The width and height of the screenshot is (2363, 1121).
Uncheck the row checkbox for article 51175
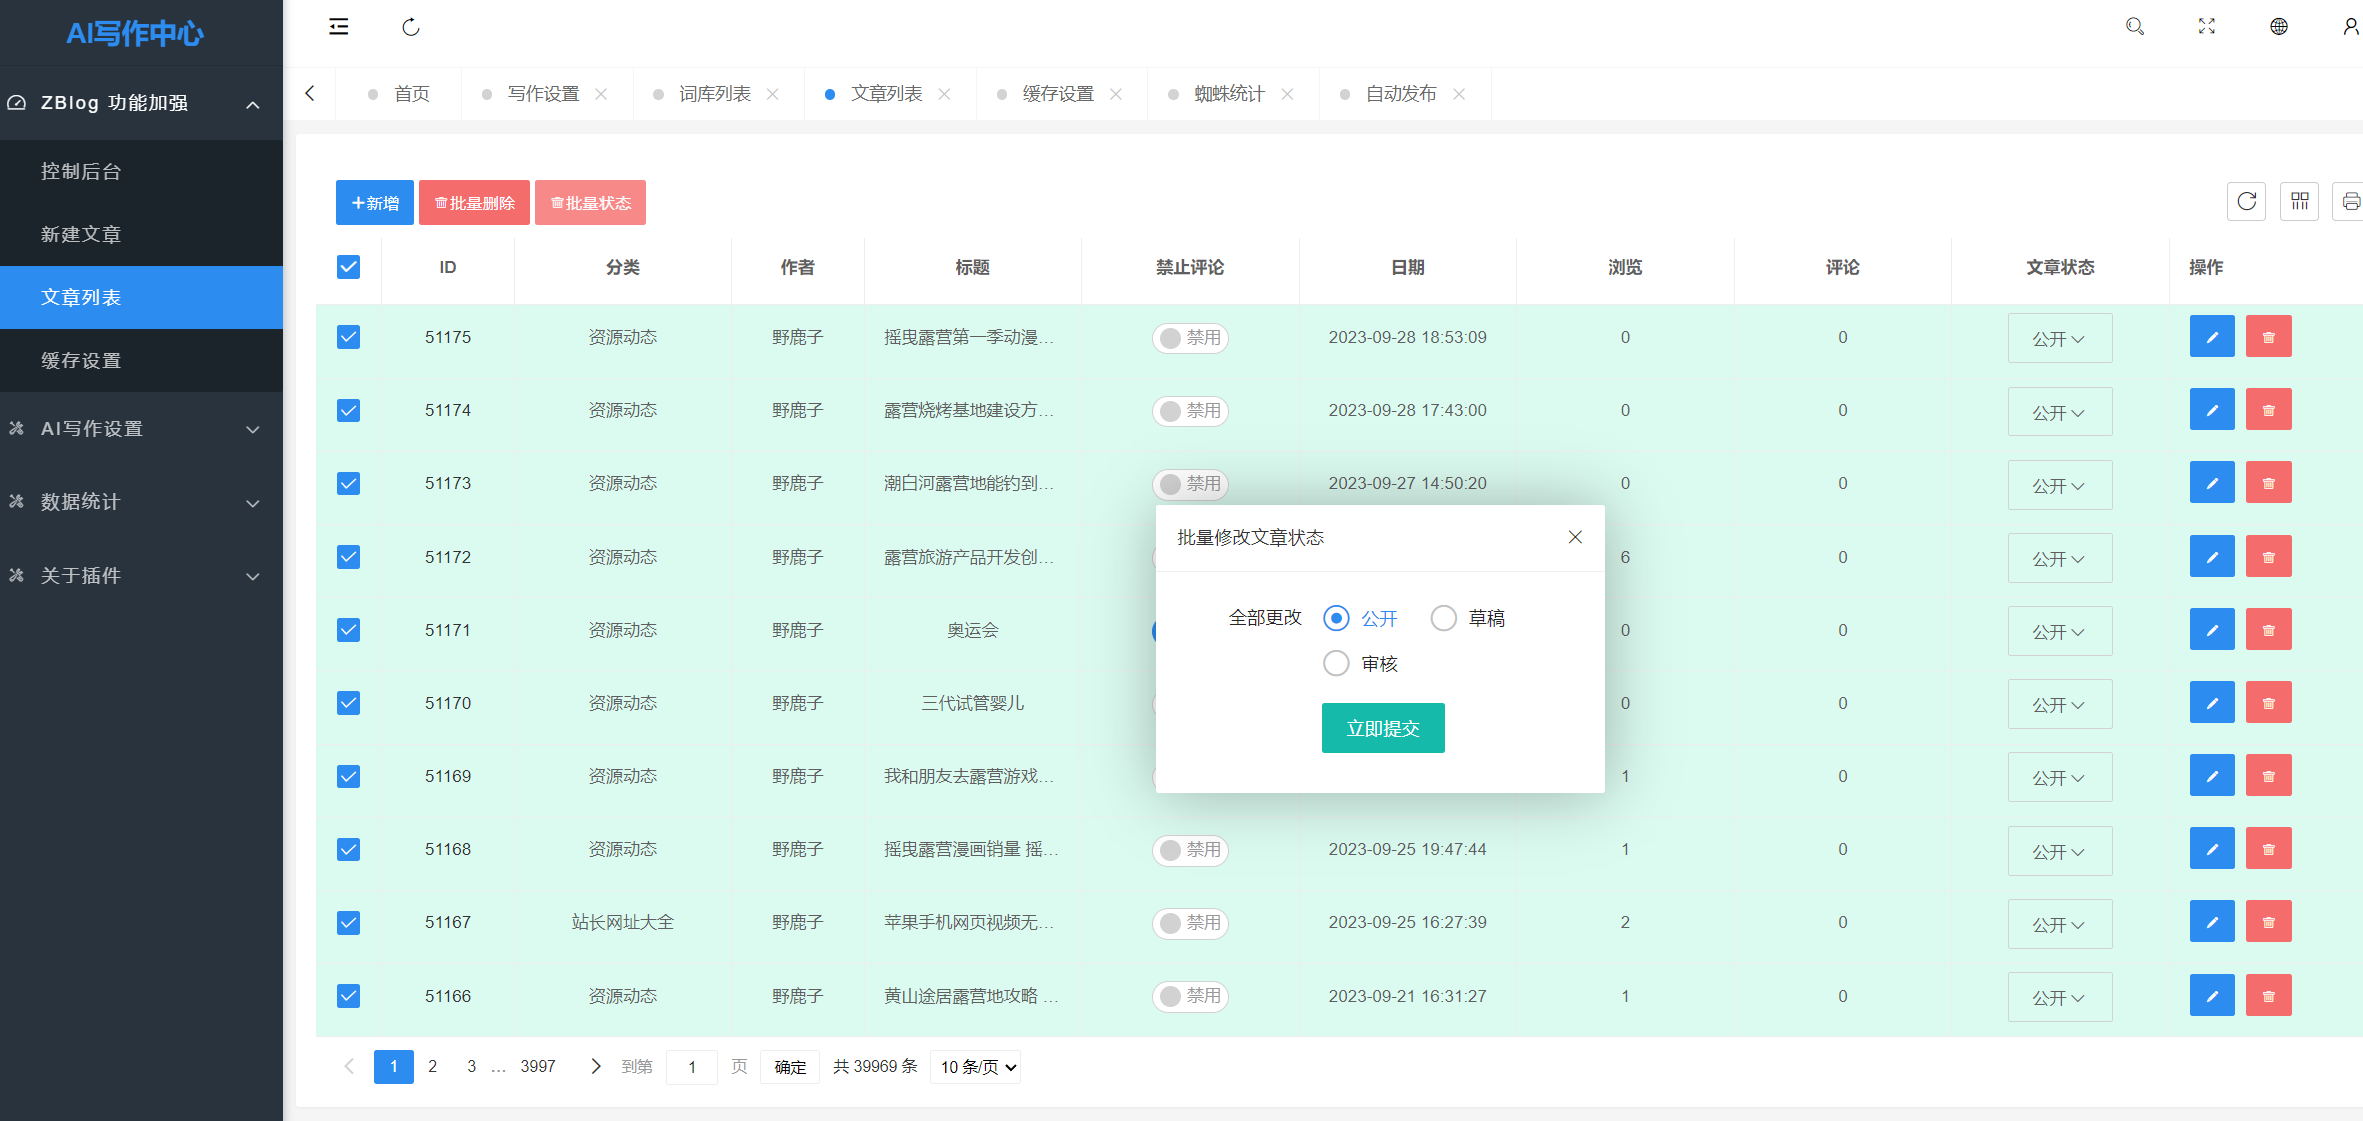(x=348, y=337)
